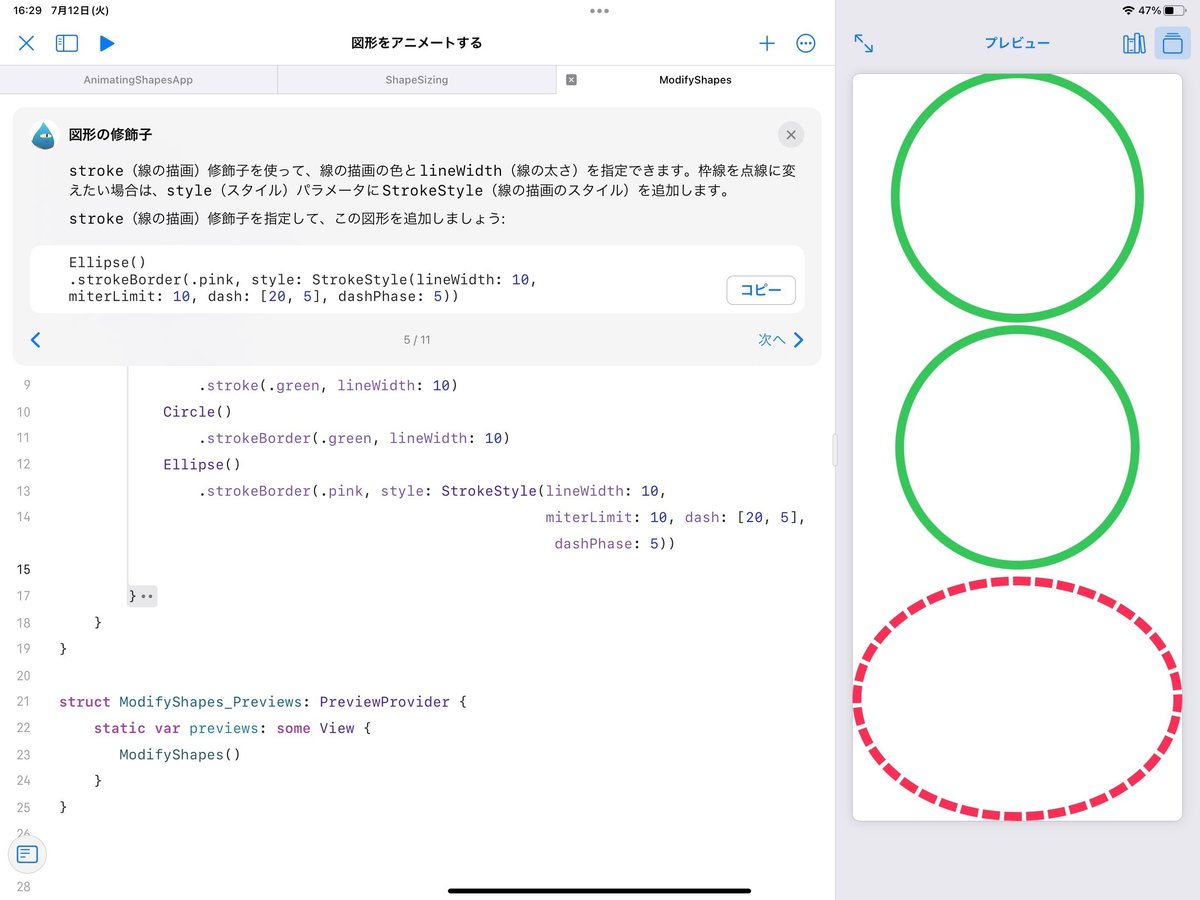Select '.stroke(.green, lineWidth: 10)' on line 9
Viewport: 1200px width, 900px height.
tap(328, 386)
